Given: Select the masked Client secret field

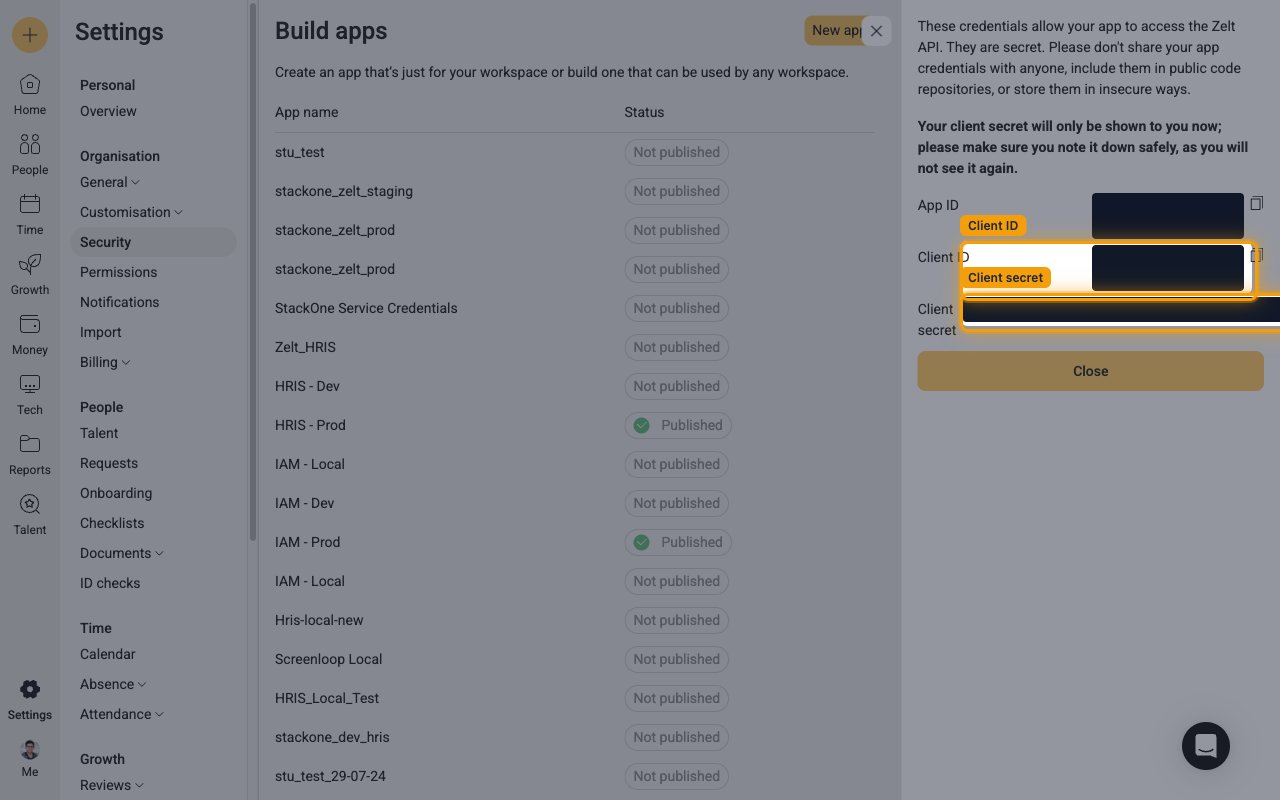Looking at the screenshot, I should click(x=1121, y=310).
